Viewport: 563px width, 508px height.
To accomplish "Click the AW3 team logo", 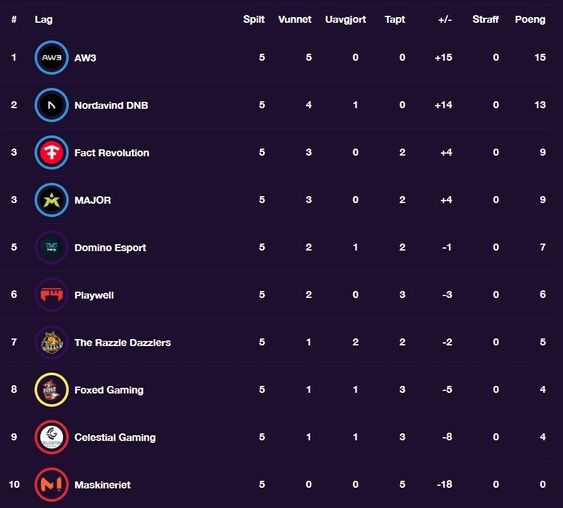I will tap(51, 57).
